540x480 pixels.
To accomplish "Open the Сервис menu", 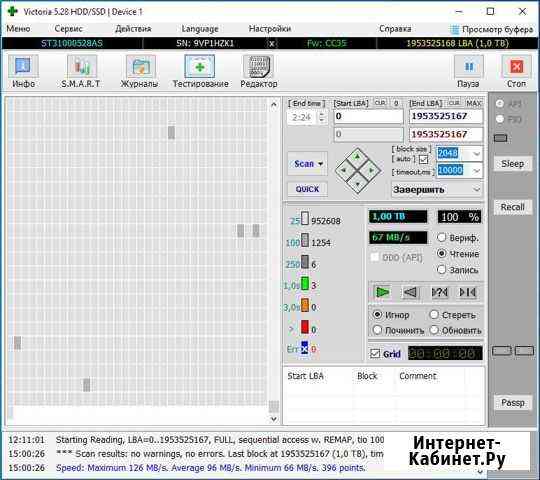I will point(68,29).
